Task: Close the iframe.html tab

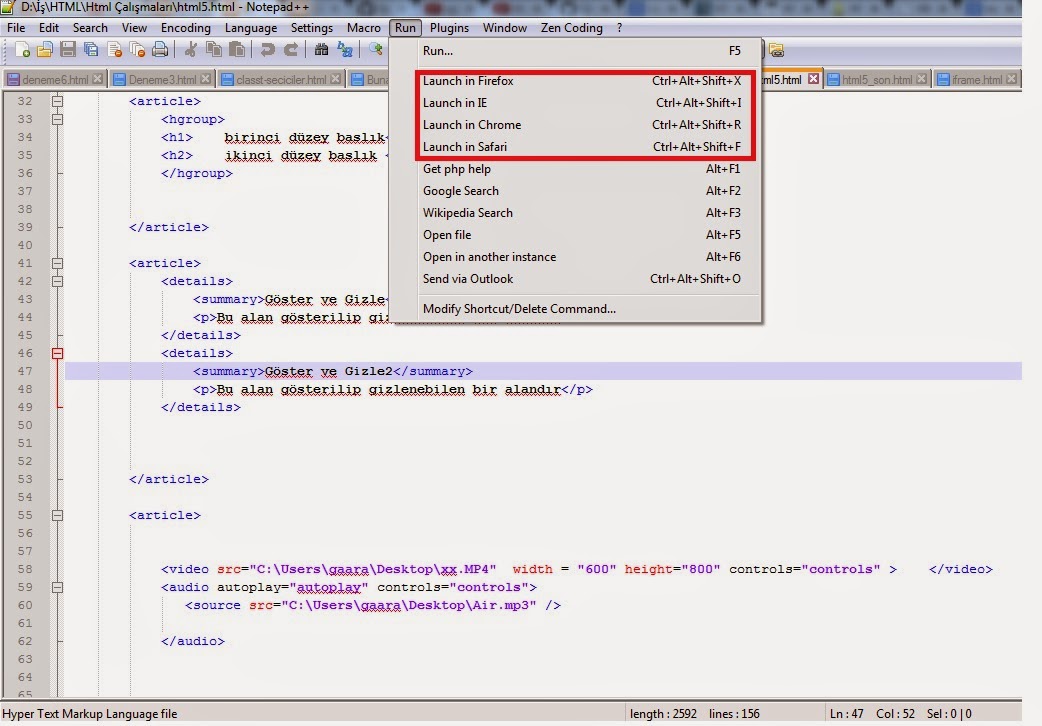Action: click(1012, 79)
